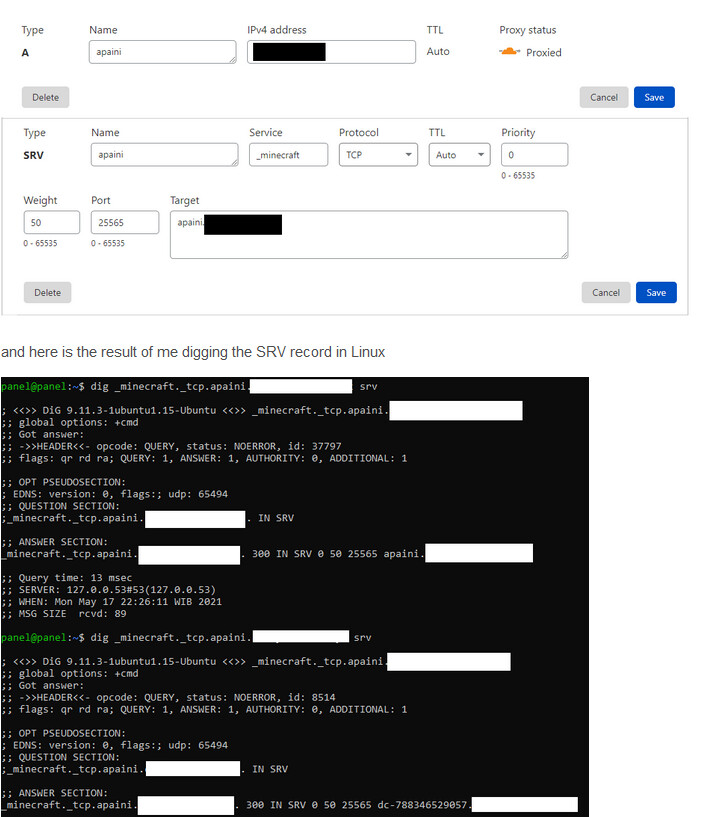This screenshot has height=817, width=724.
Task: Cancel editing the A record
Action: coord(603,97)
